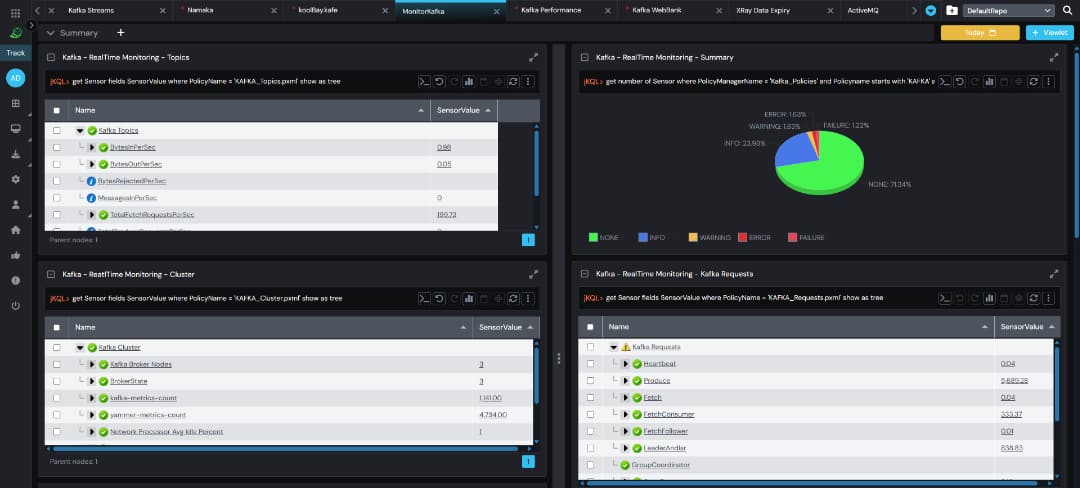Maximize the Summary viewlet
This screenshot has height=488, width=1080.
(x=1054, y=58)
